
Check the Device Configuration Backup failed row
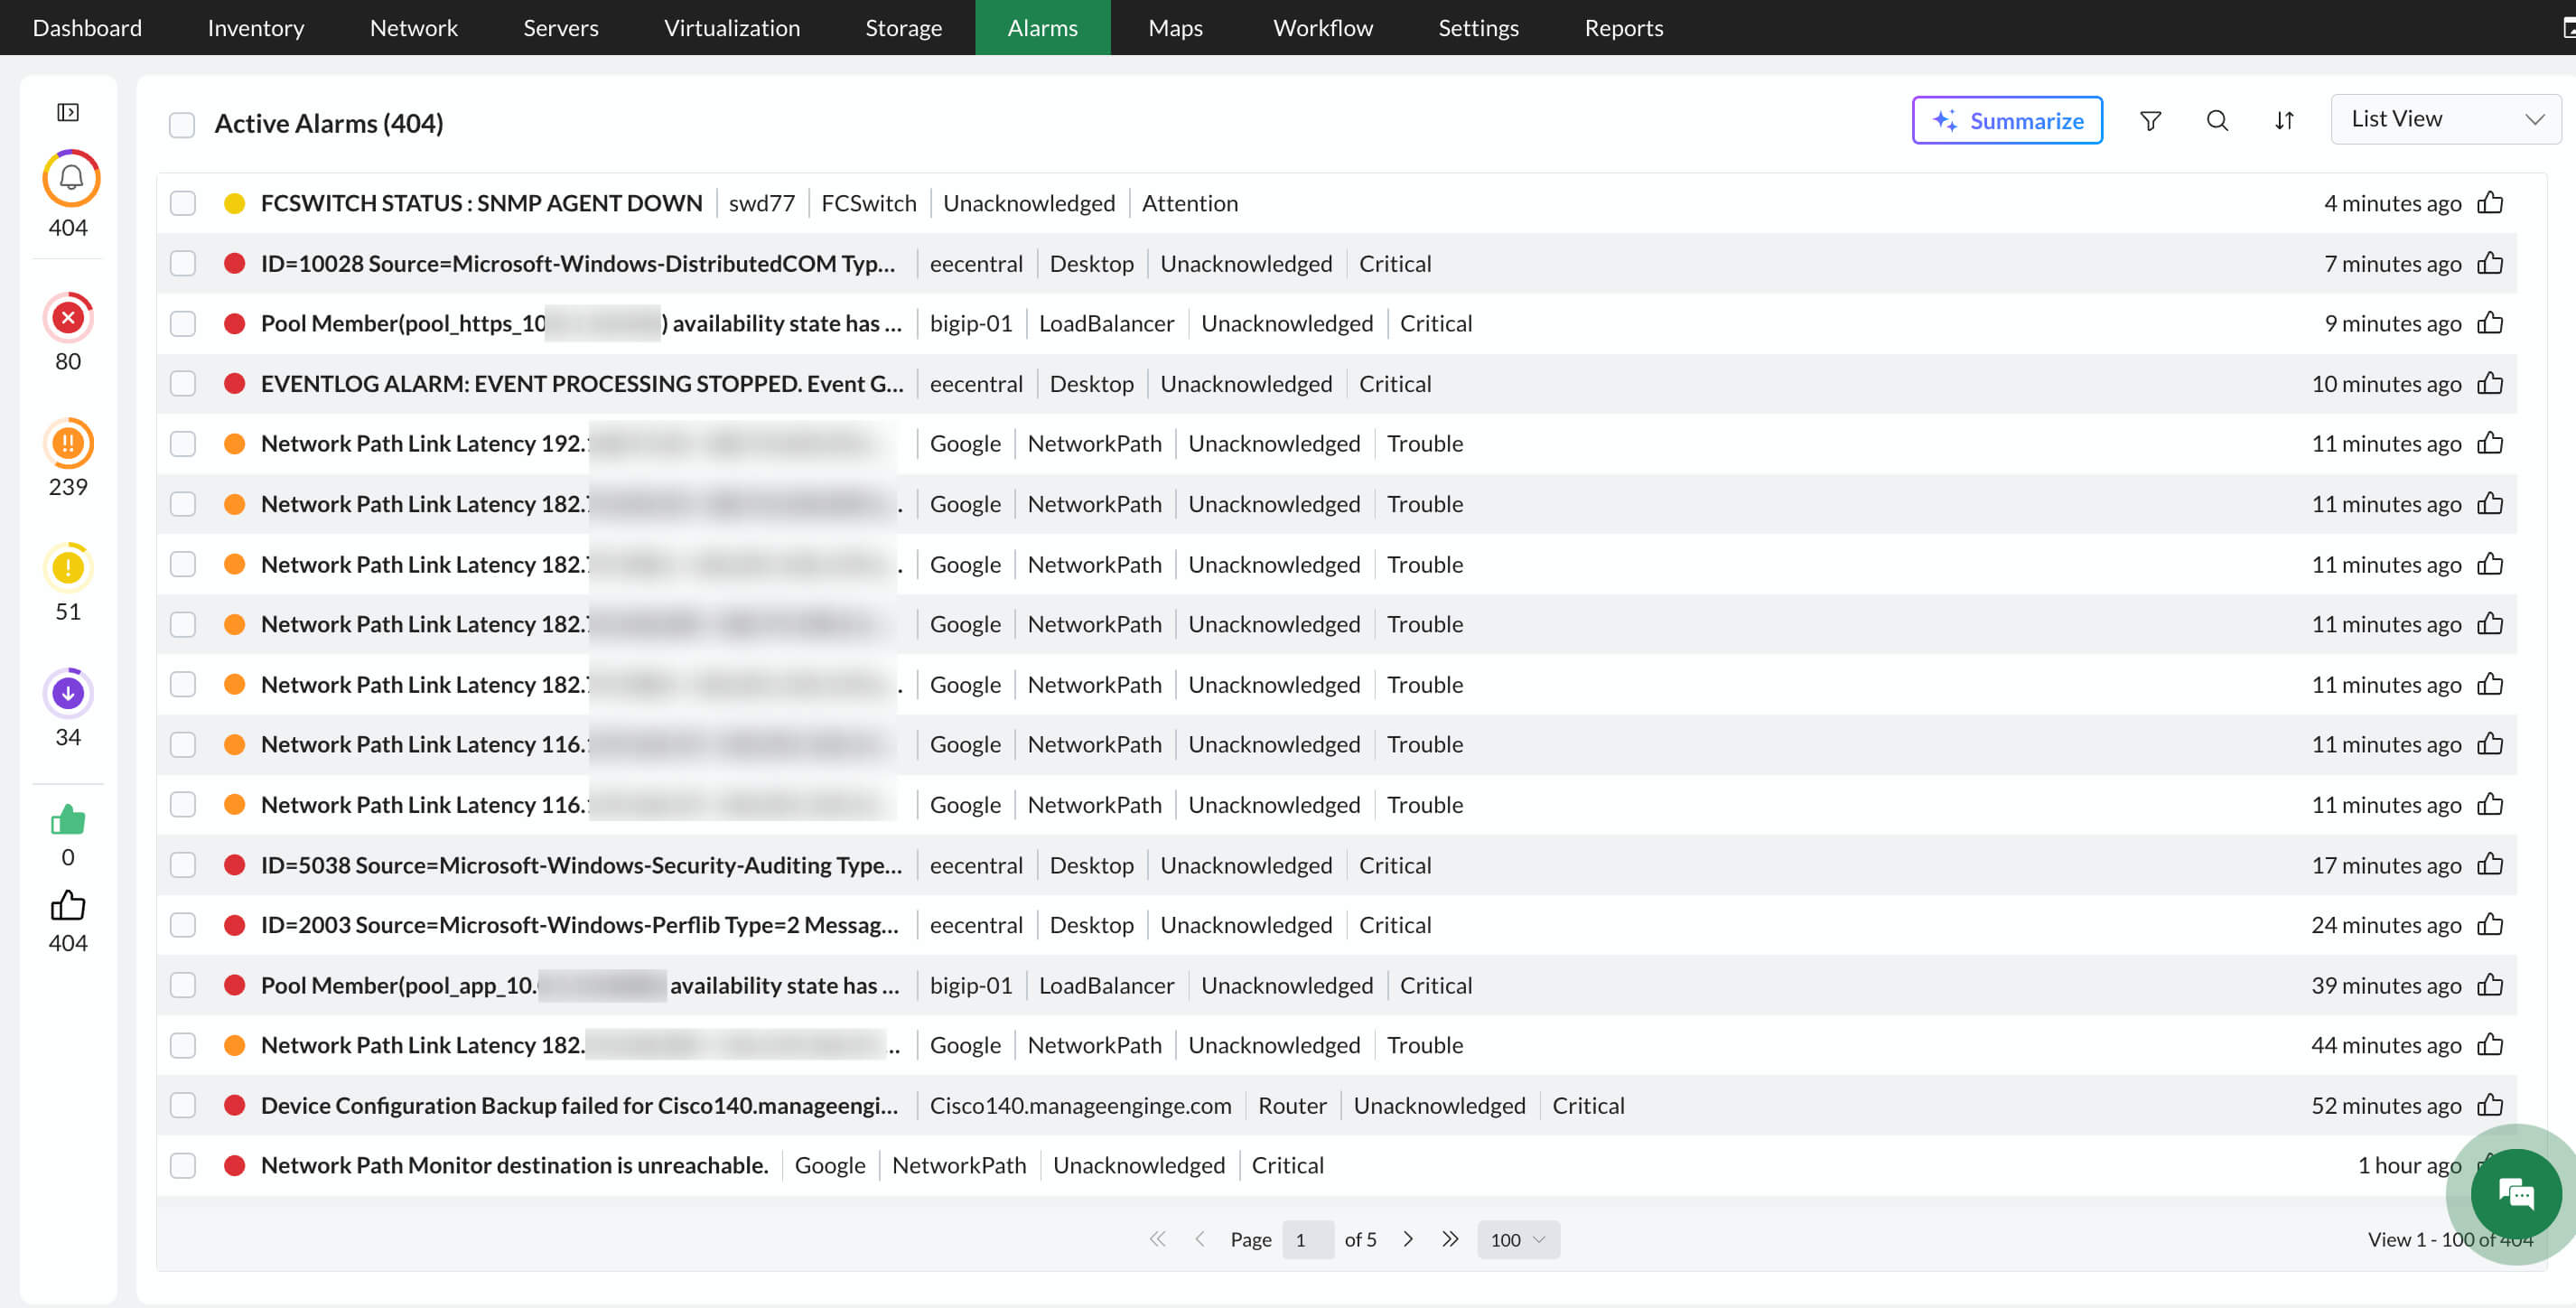point(183,1105)
